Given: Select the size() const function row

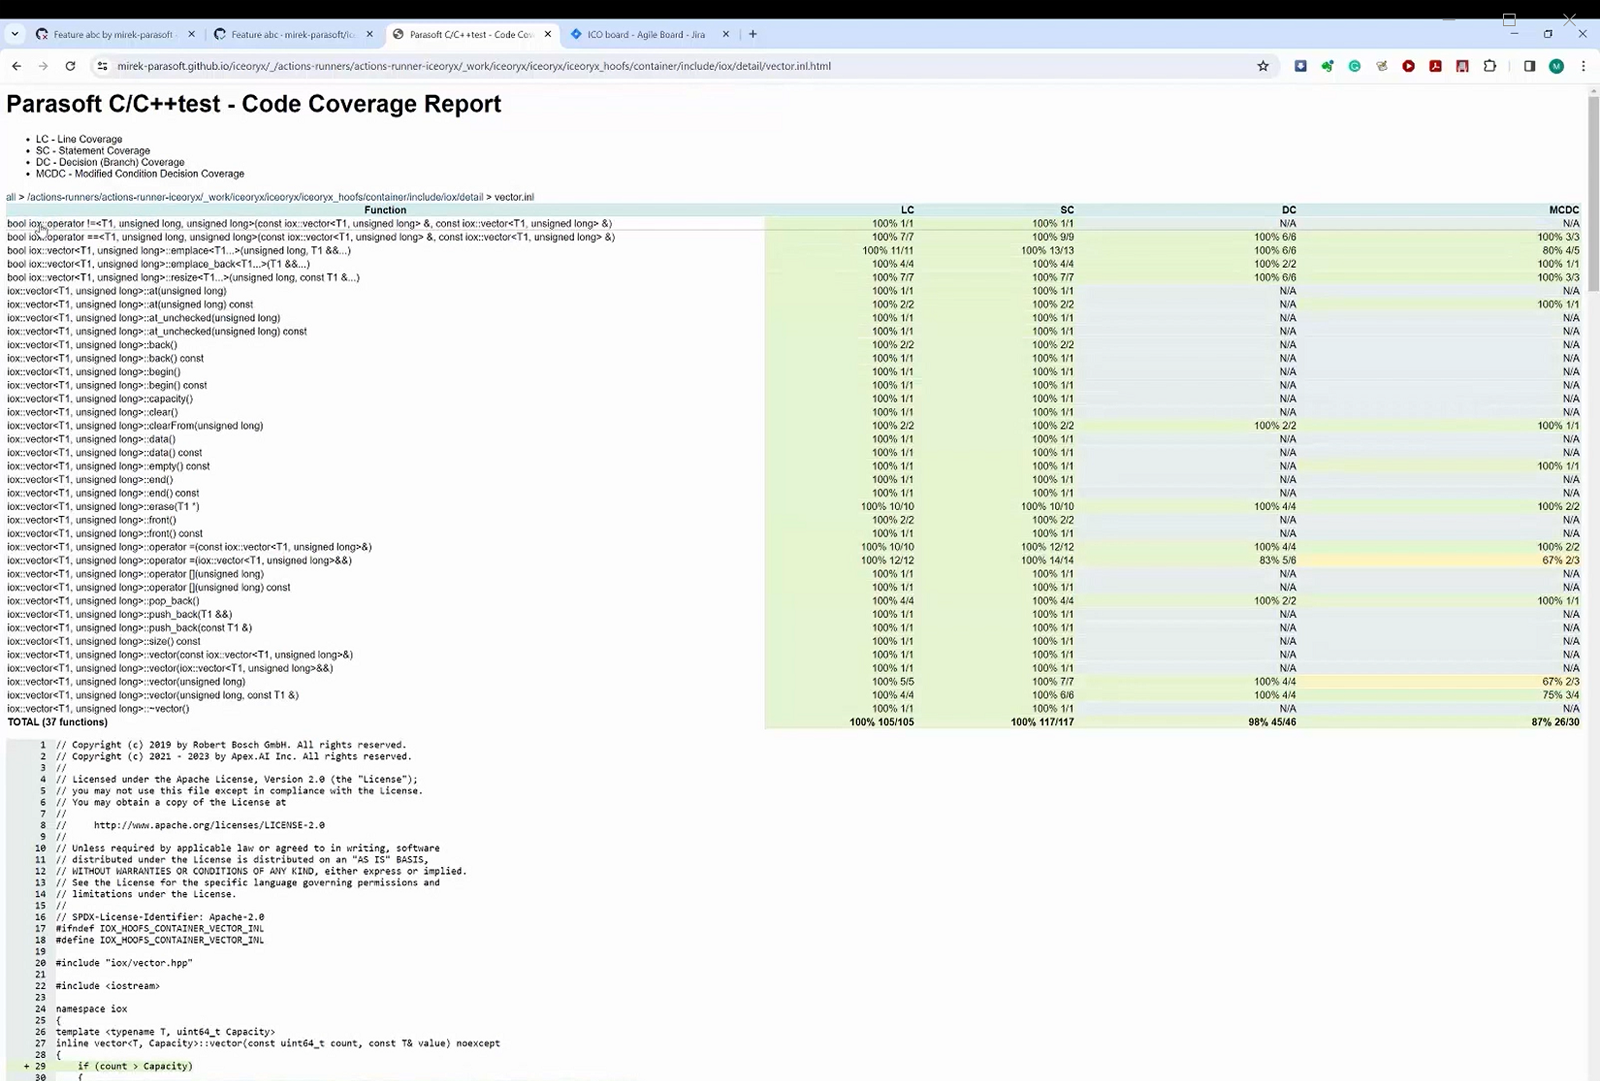Looking at the screenshot, I should (793, 642).
